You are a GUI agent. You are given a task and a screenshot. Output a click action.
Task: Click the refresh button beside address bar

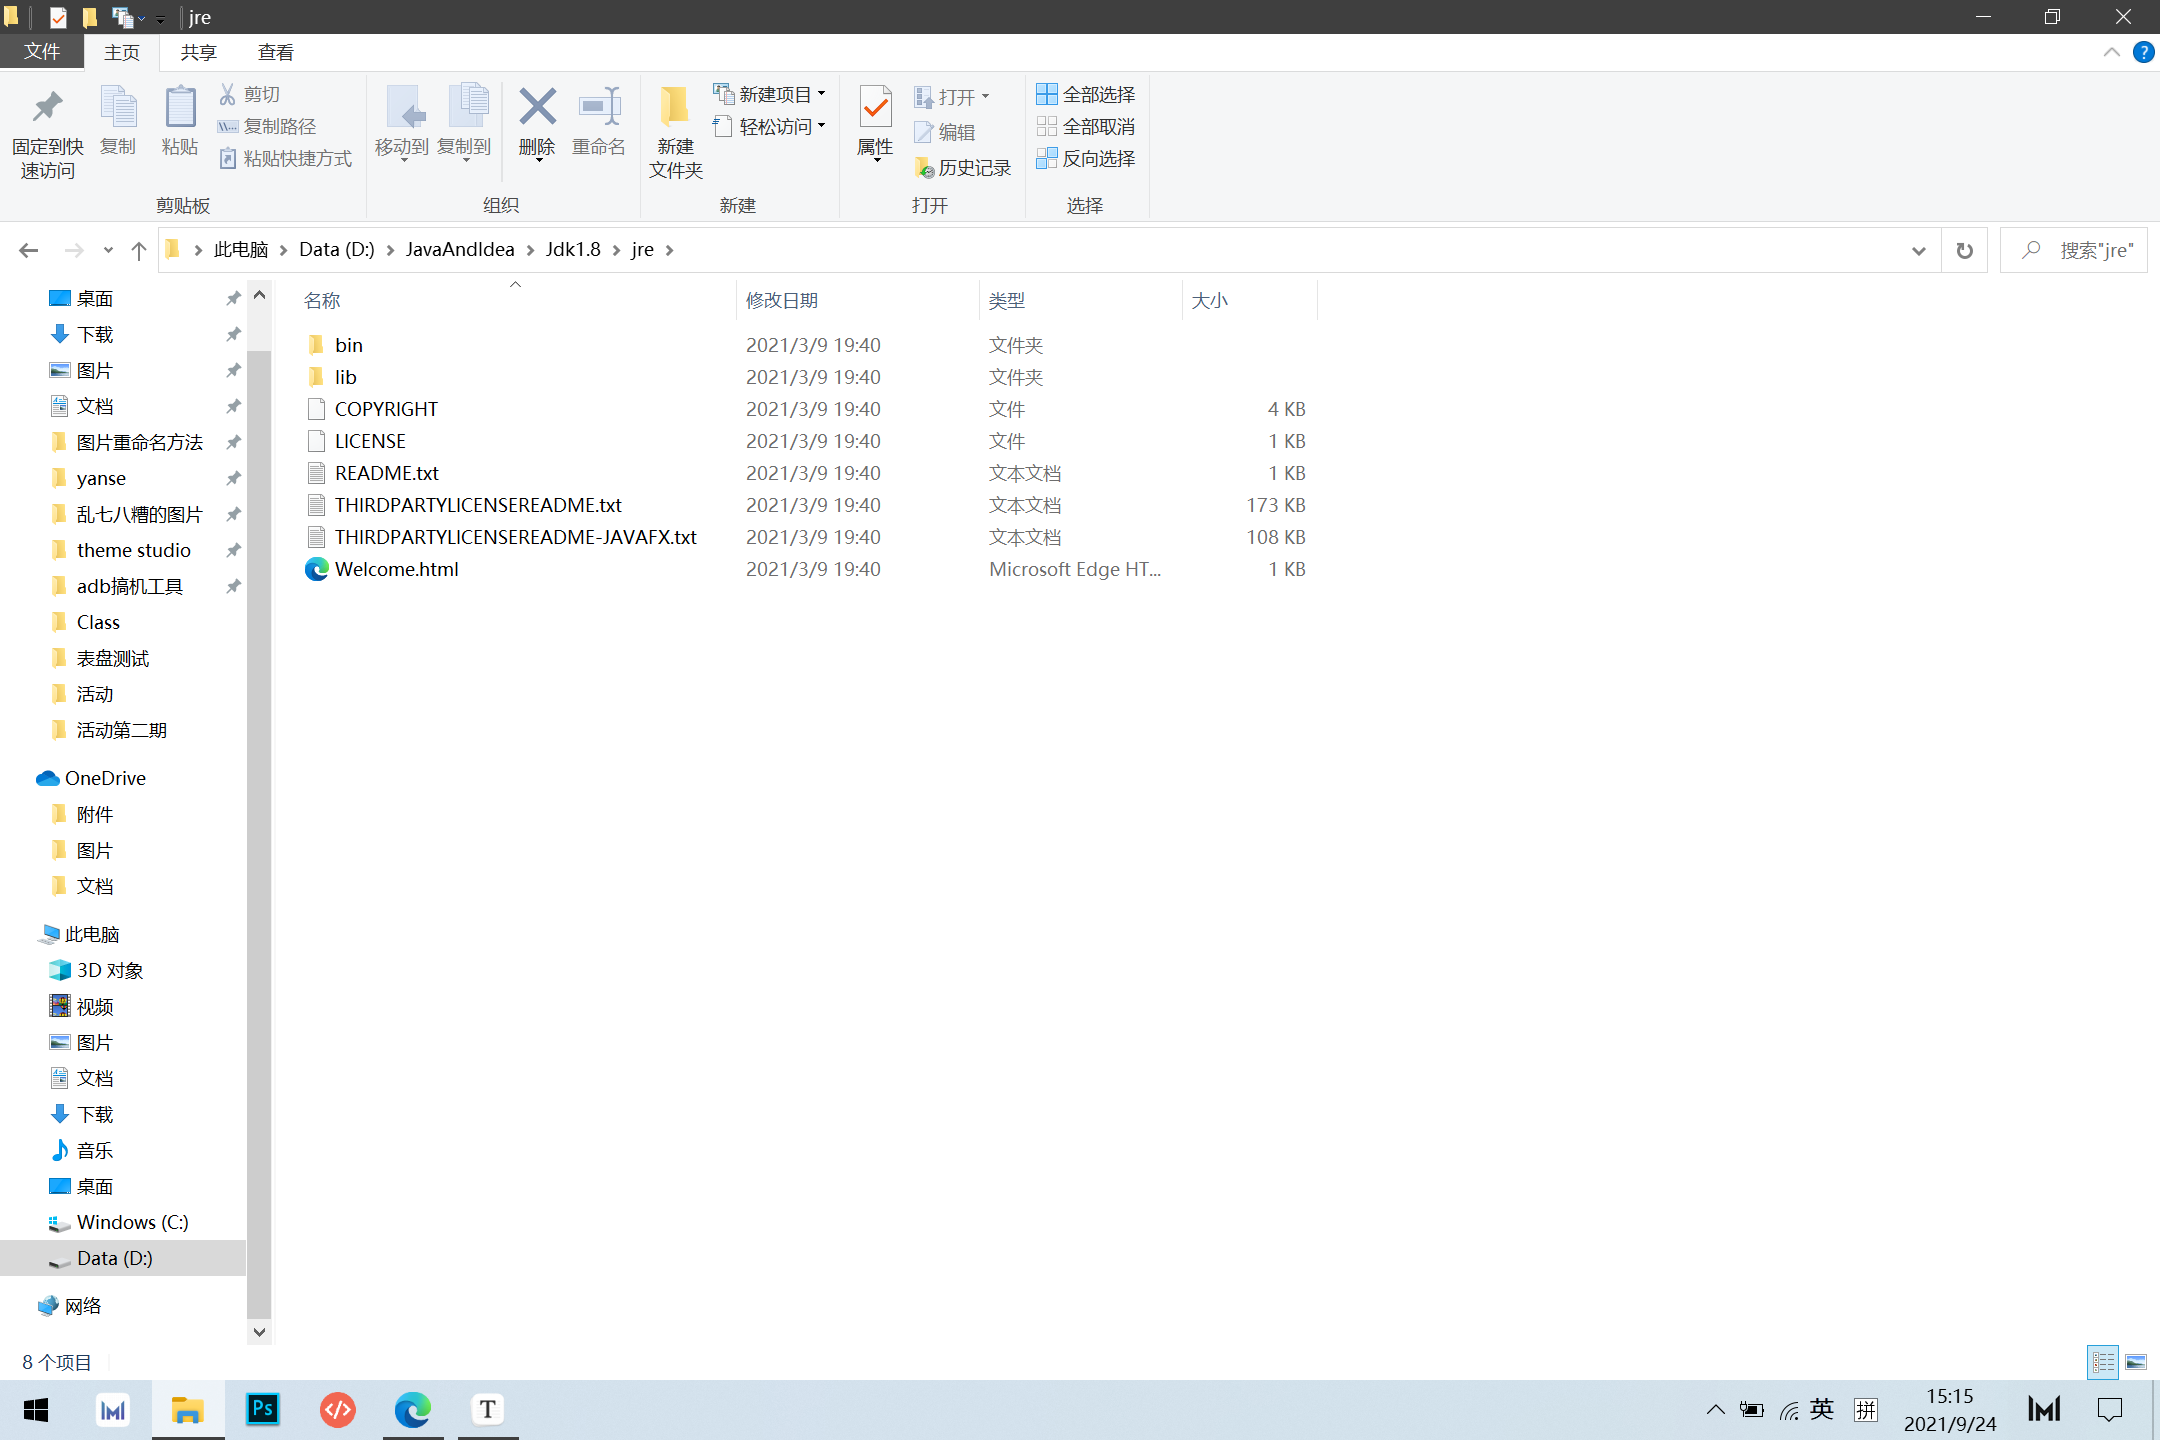[1964, 250]
